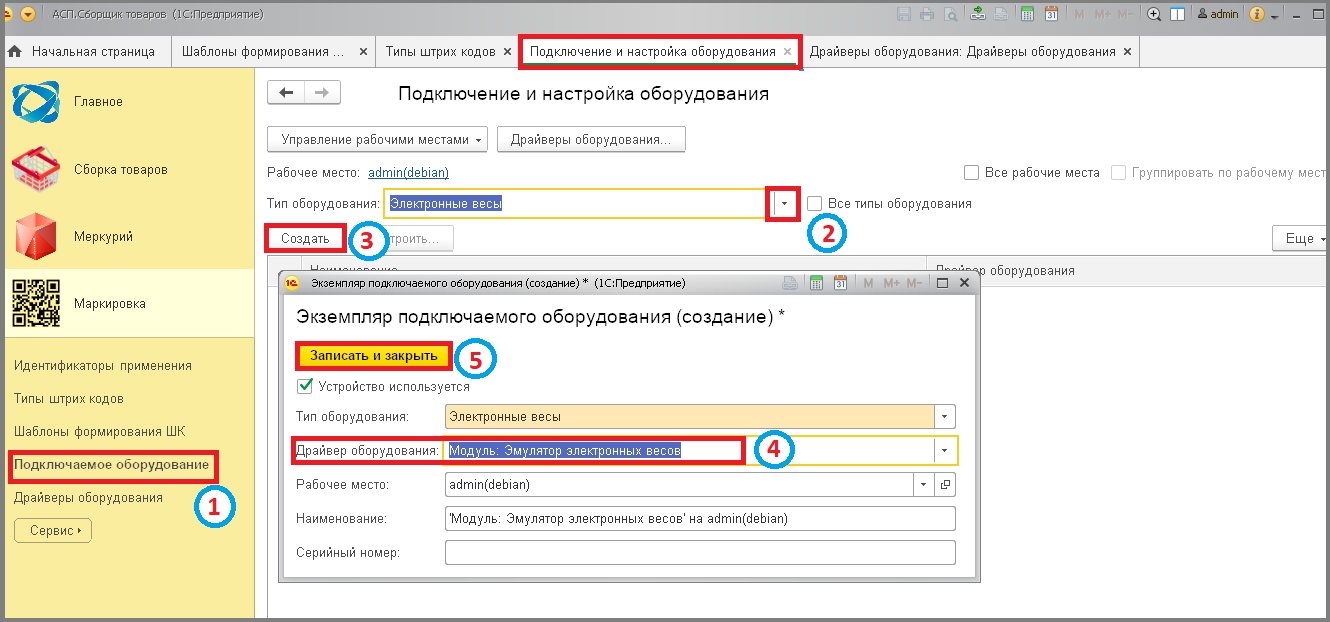The height and width of the screenshot is (622, 1330).
Task: Close the Драйверы оборудования tab
Action: click(1128, 51)
